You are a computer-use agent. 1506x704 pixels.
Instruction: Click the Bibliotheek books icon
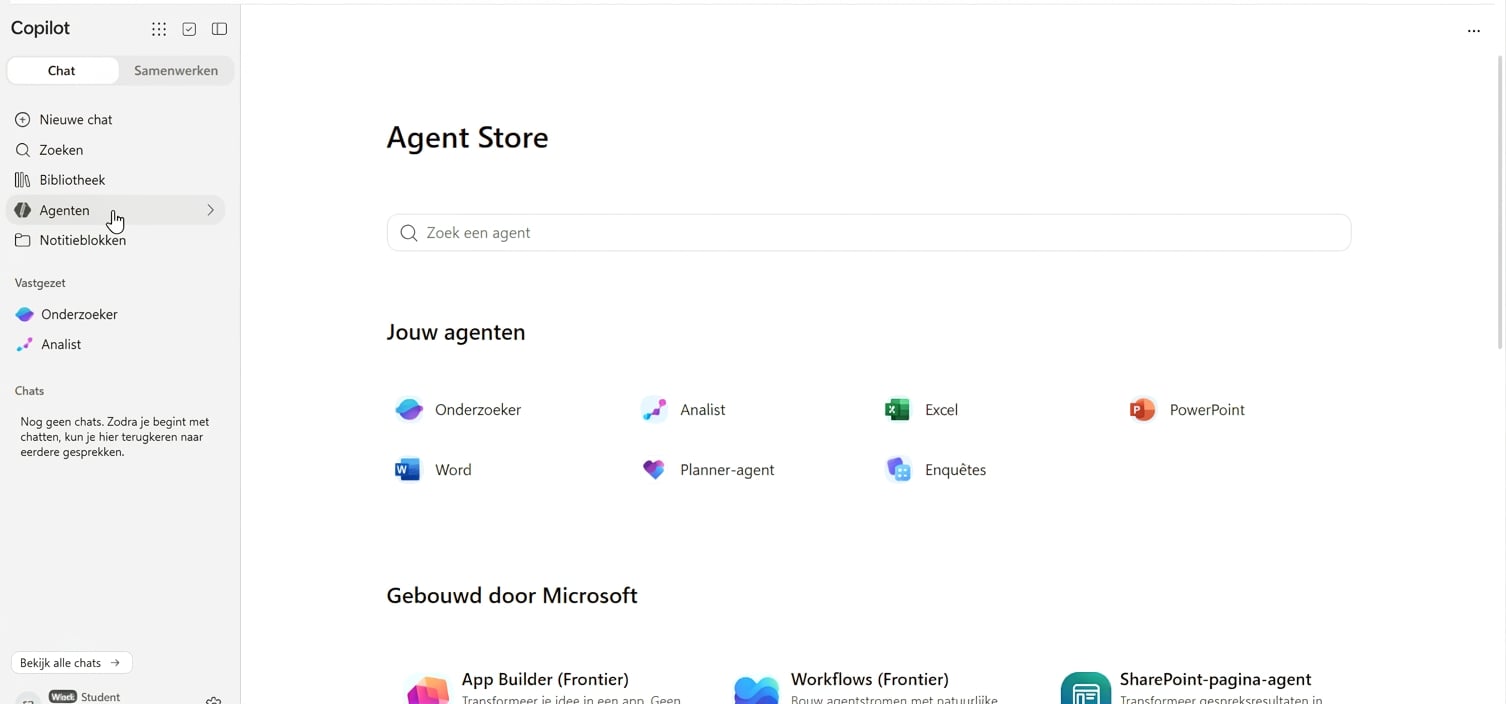[x=22, y=180]
